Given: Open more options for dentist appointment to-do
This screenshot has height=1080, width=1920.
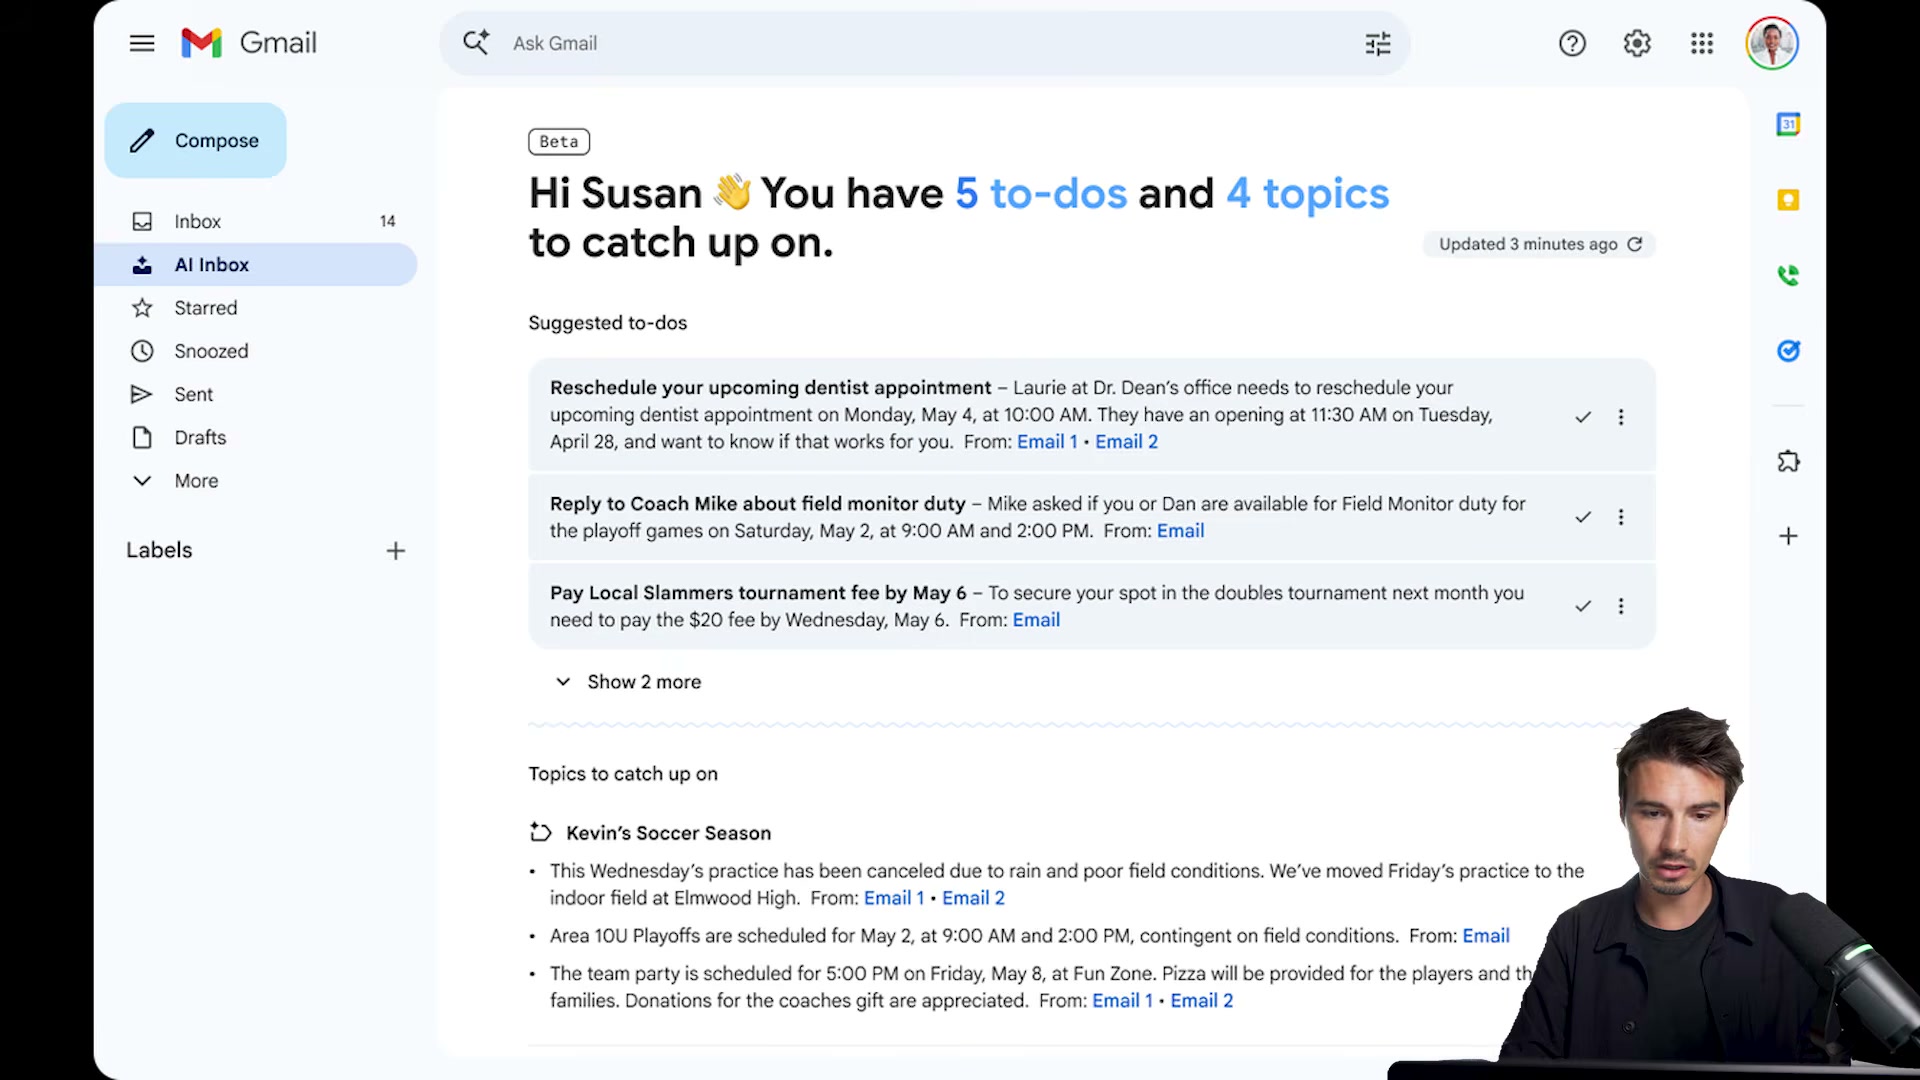Looking at the screenshot, I should (x=1621, y=417).
